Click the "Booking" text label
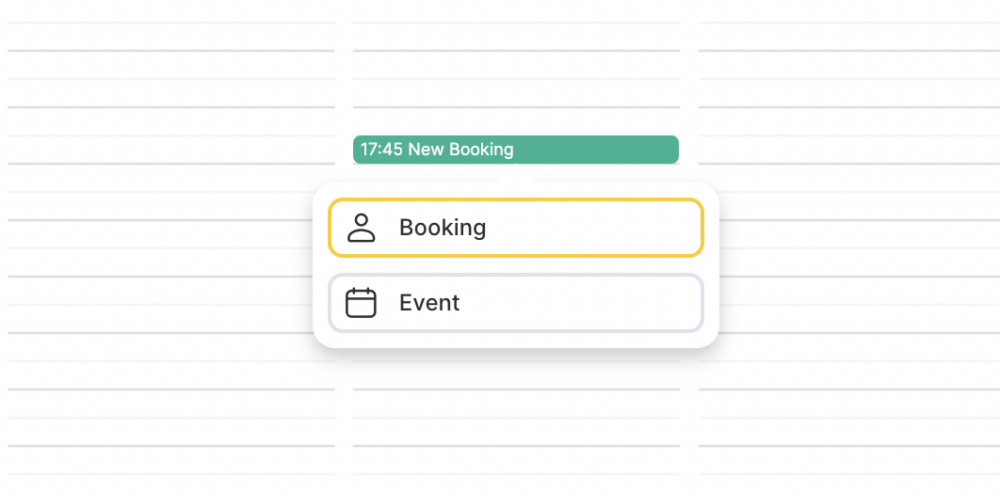 tap(443, 228)
